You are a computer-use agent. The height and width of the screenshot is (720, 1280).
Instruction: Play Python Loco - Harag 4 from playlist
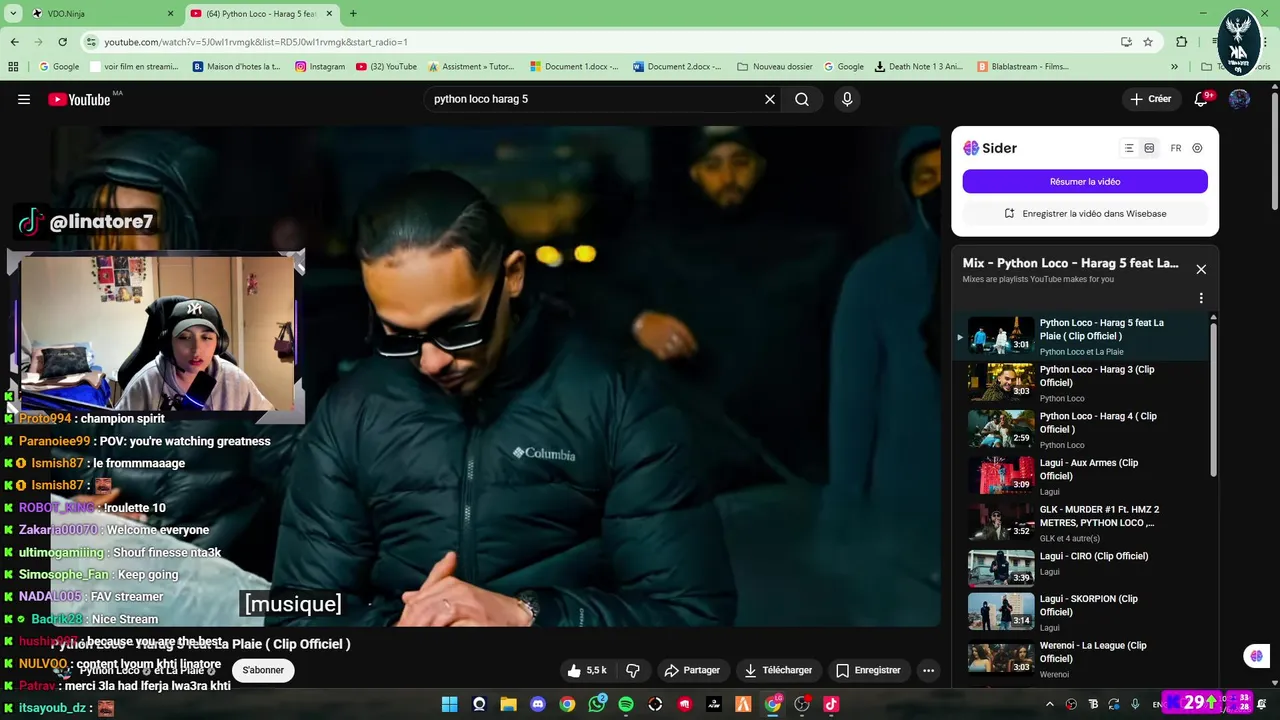point(1080,430)
